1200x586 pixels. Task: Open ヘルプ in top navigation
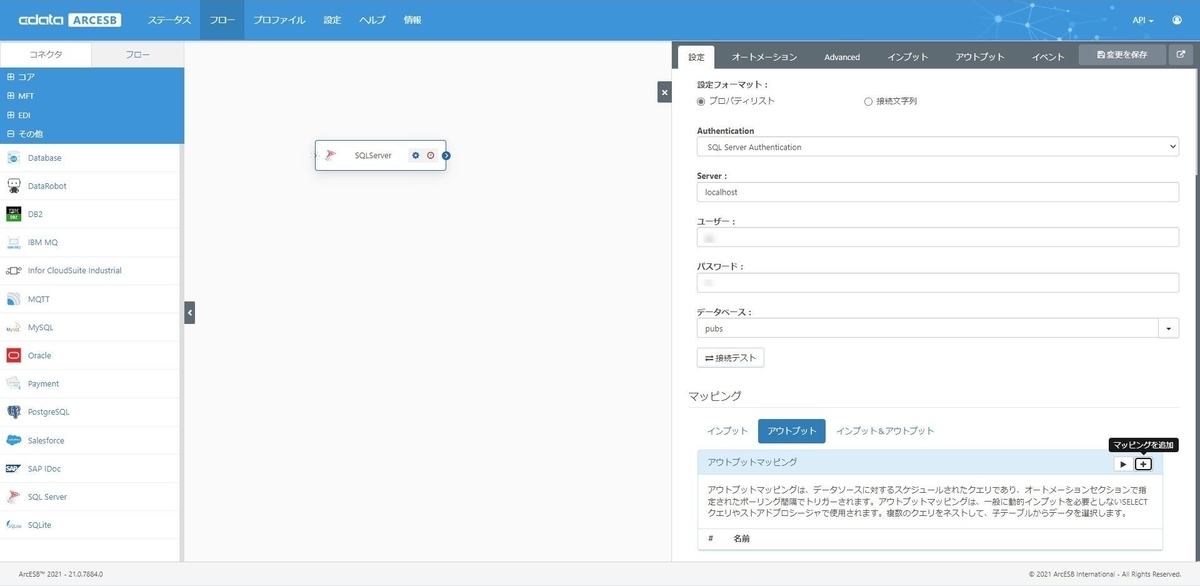(372, 20)
